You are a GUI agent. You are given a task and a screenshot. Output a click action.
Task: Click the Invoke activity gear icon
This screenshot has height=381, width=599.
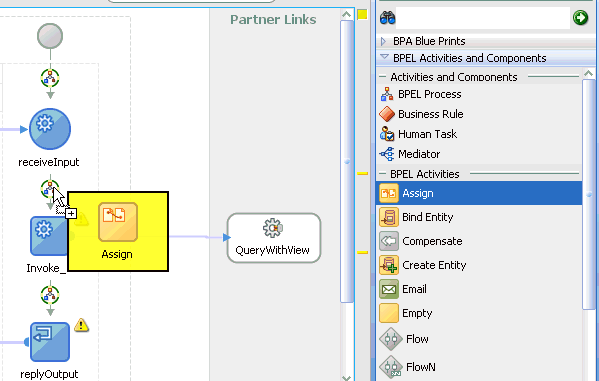(44, 230)
